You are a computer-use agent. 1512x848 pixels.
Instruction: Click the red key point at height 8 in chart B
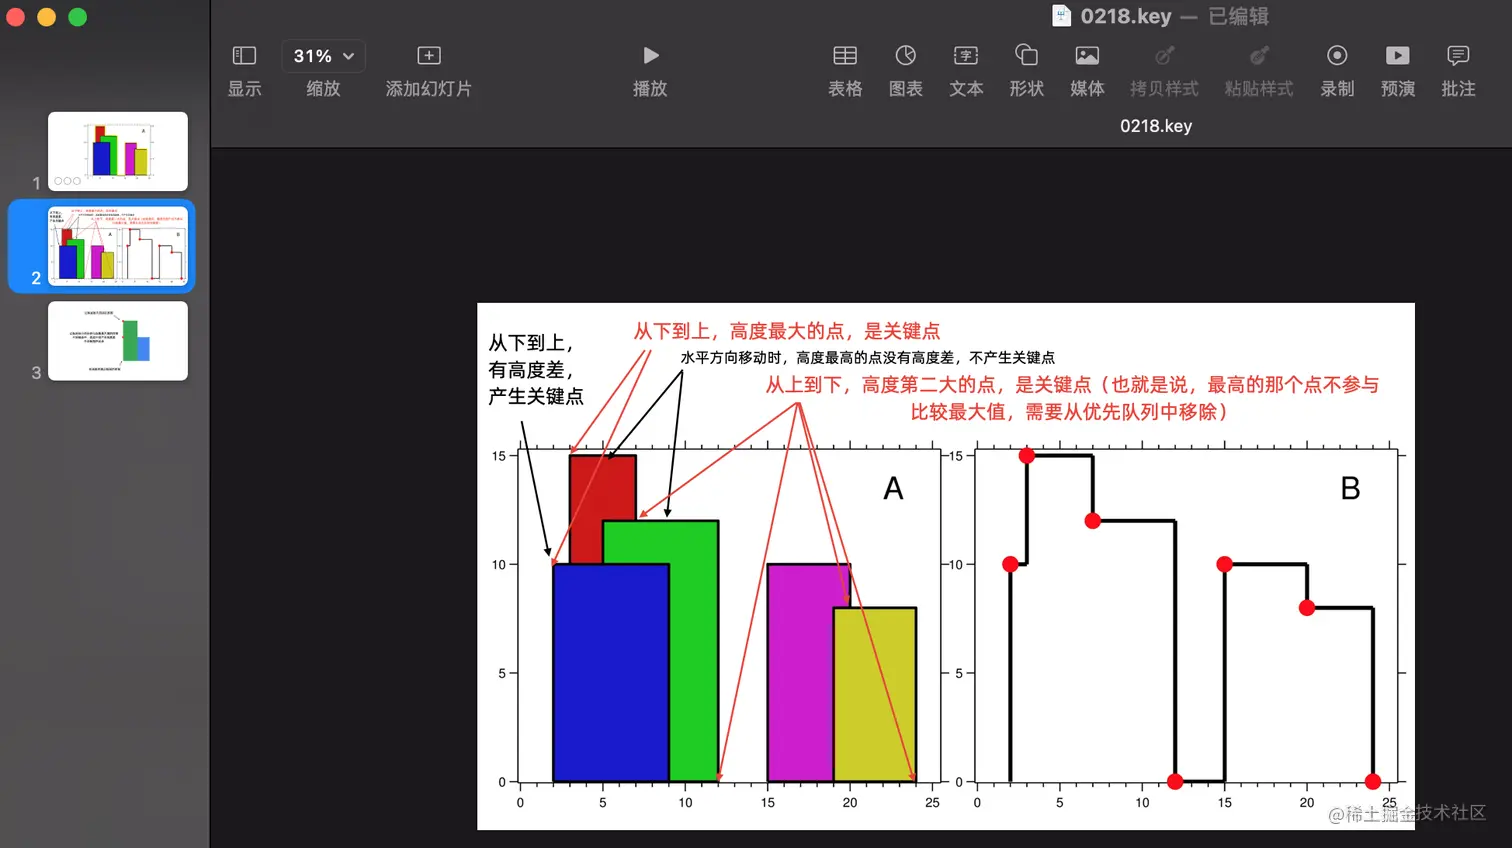1307,608
